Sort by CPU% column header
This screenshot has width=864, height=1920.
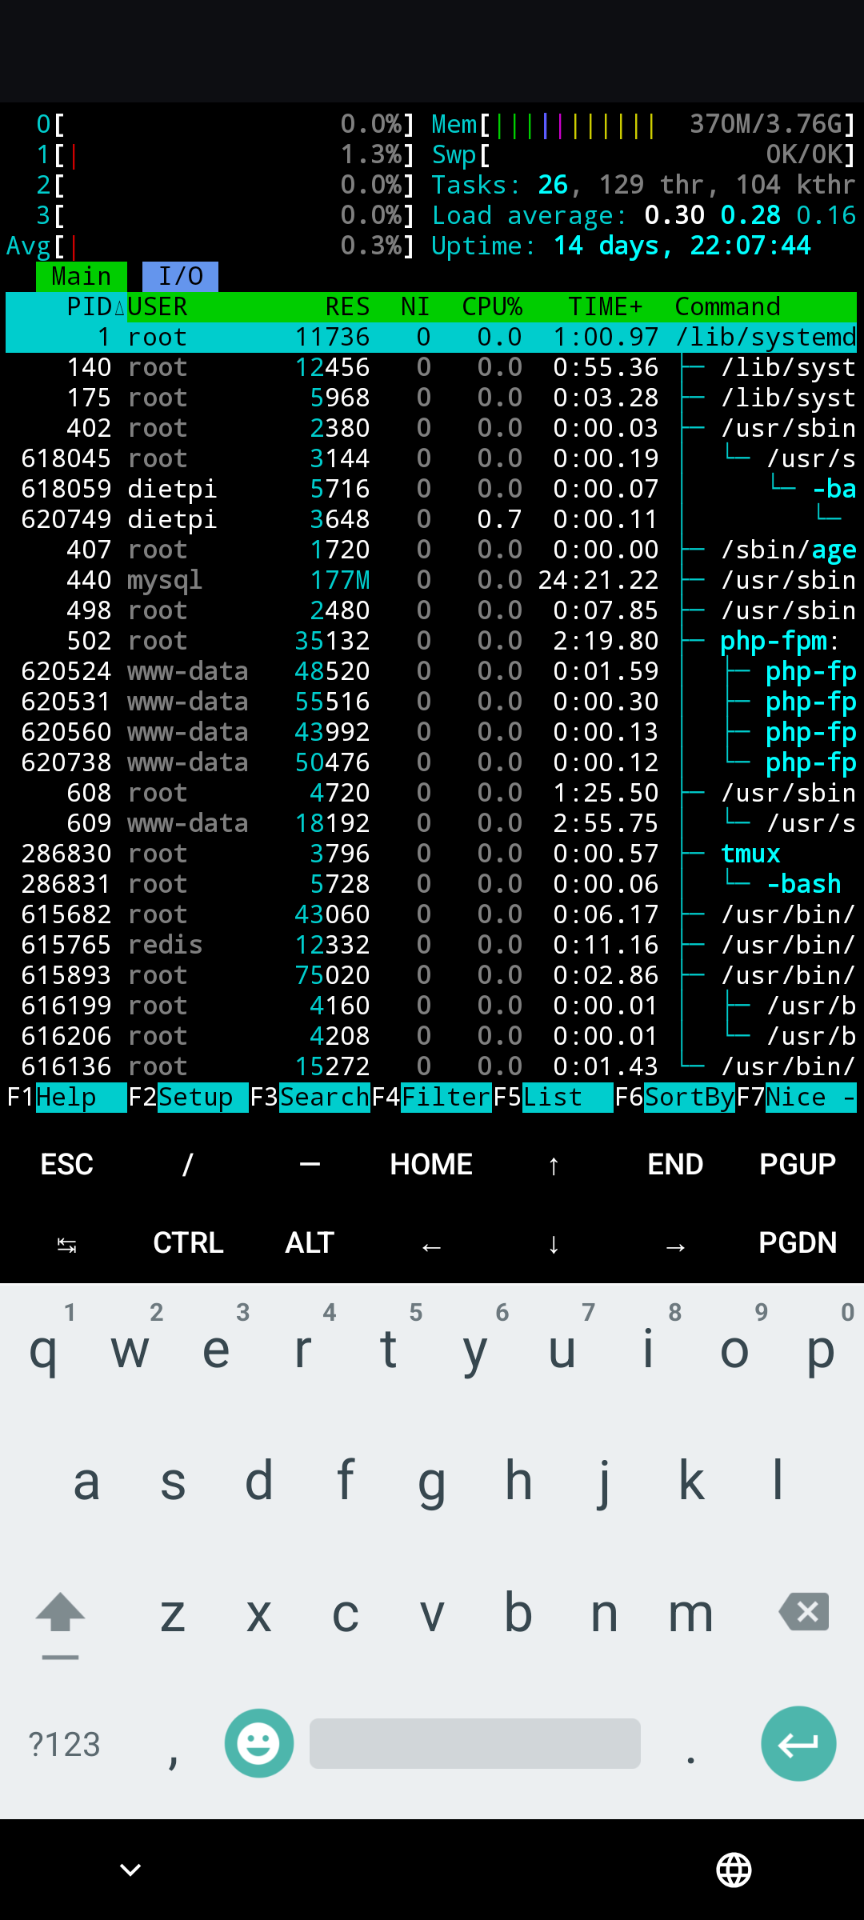(x=492, y=307)
